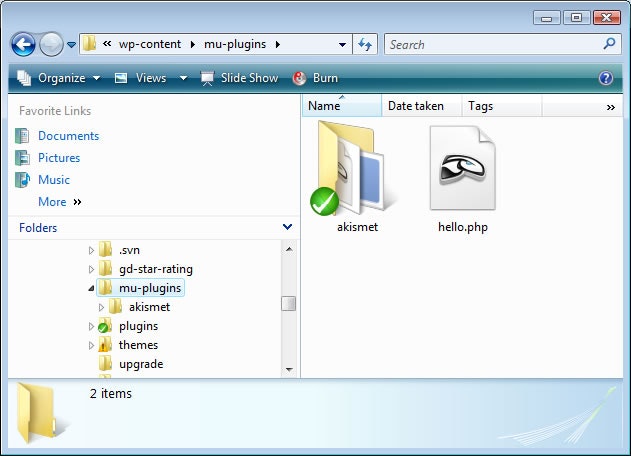Click the Burn disc toolbar button

pyautogui.click(x=315, y=78)
